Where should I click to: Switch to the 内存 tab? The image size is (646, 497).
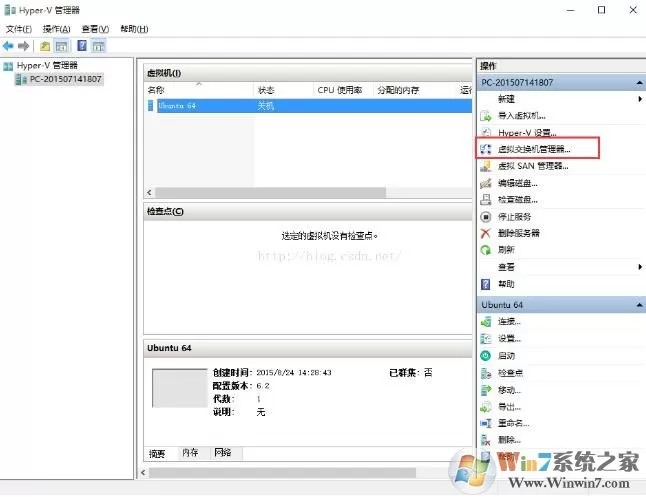[190, 453]
